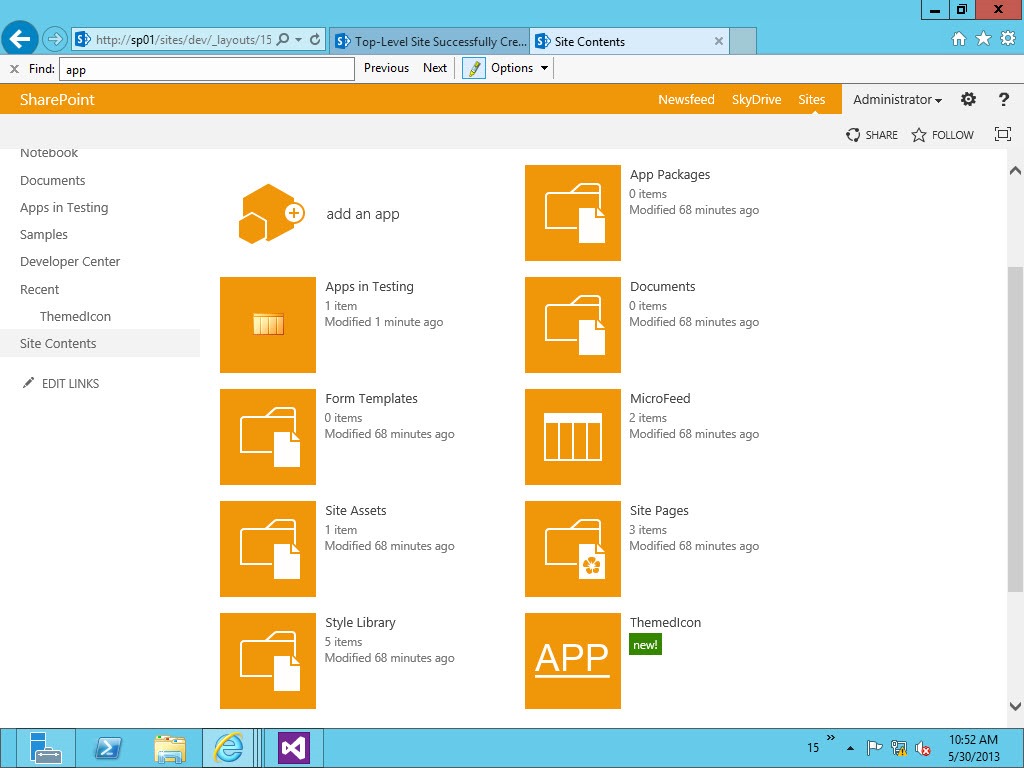
Task: Open the Apps in Testing library tile
Action: (268, 324)
